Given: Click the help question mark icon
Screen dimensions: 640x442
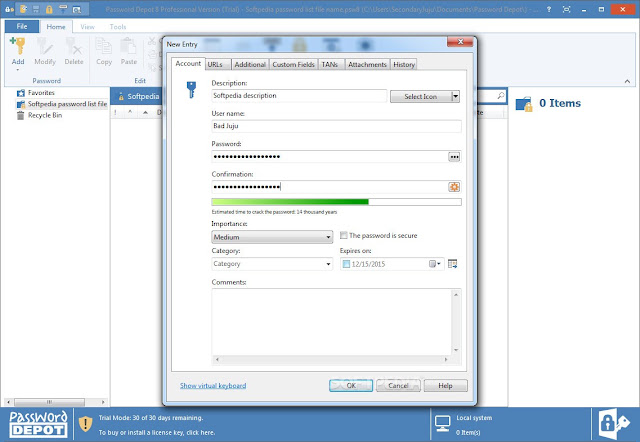Looking at the screenshot, I should tap(549, 9).
